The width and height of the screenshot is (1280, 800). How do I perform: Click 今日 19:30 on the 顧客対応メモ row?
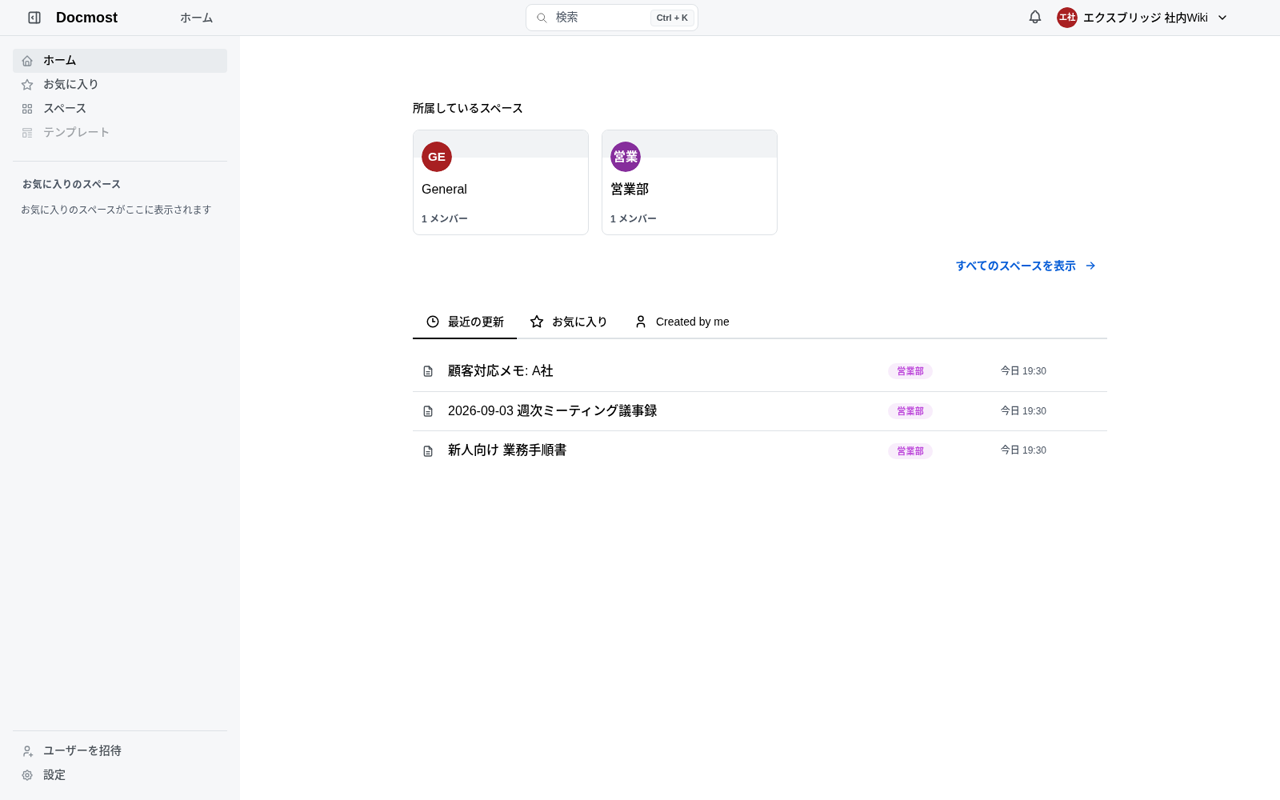pyautogui.click(x=1023, y=371)
